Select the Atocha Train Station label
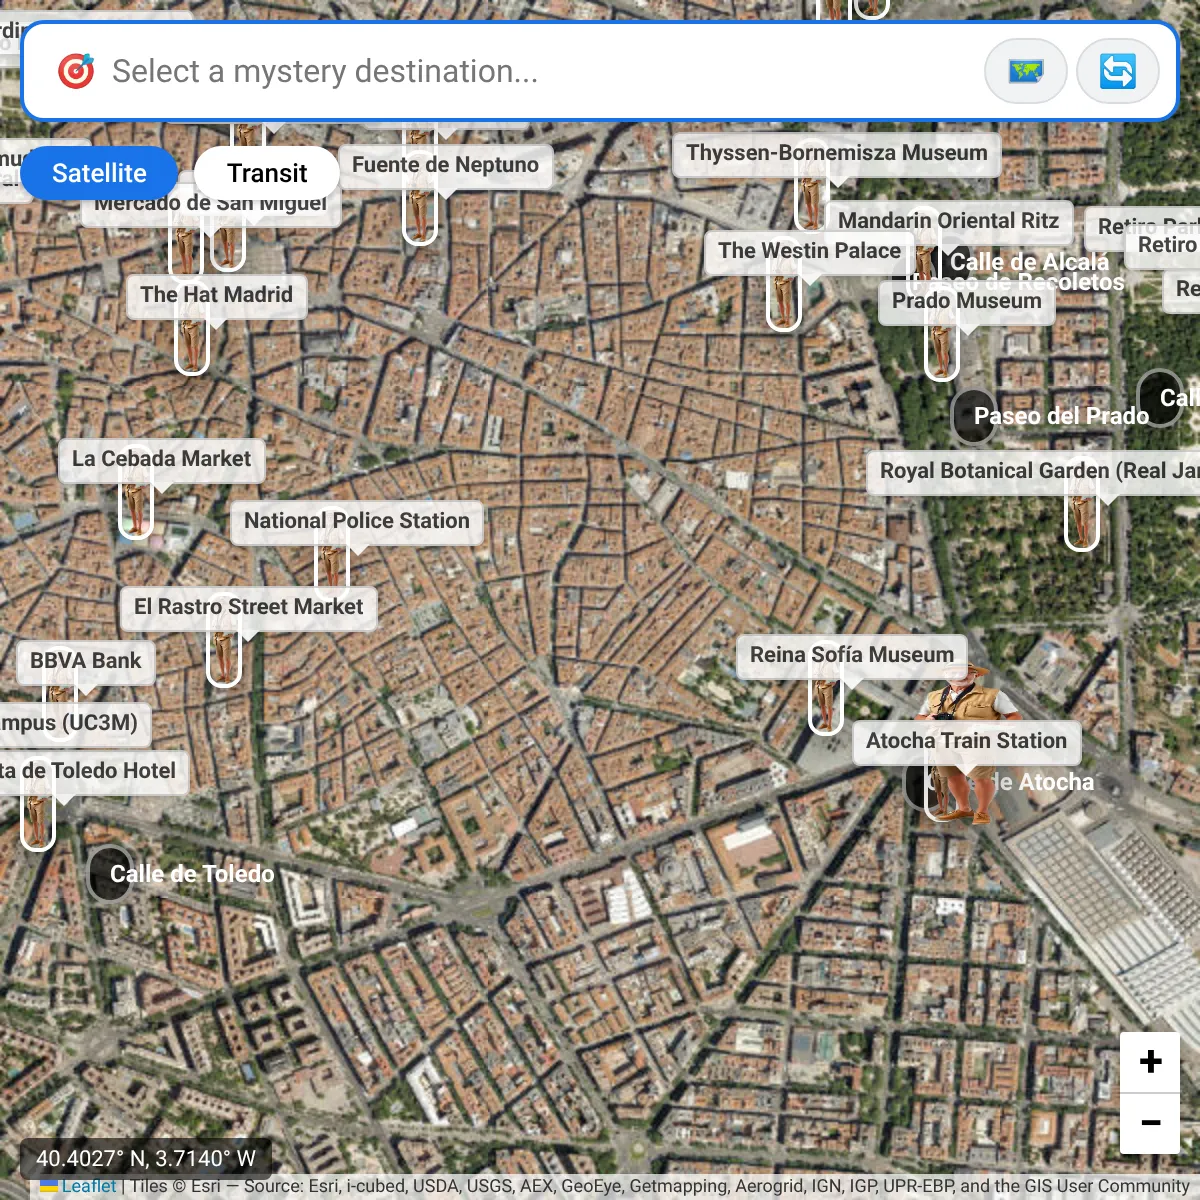 [x=966, y=741]
